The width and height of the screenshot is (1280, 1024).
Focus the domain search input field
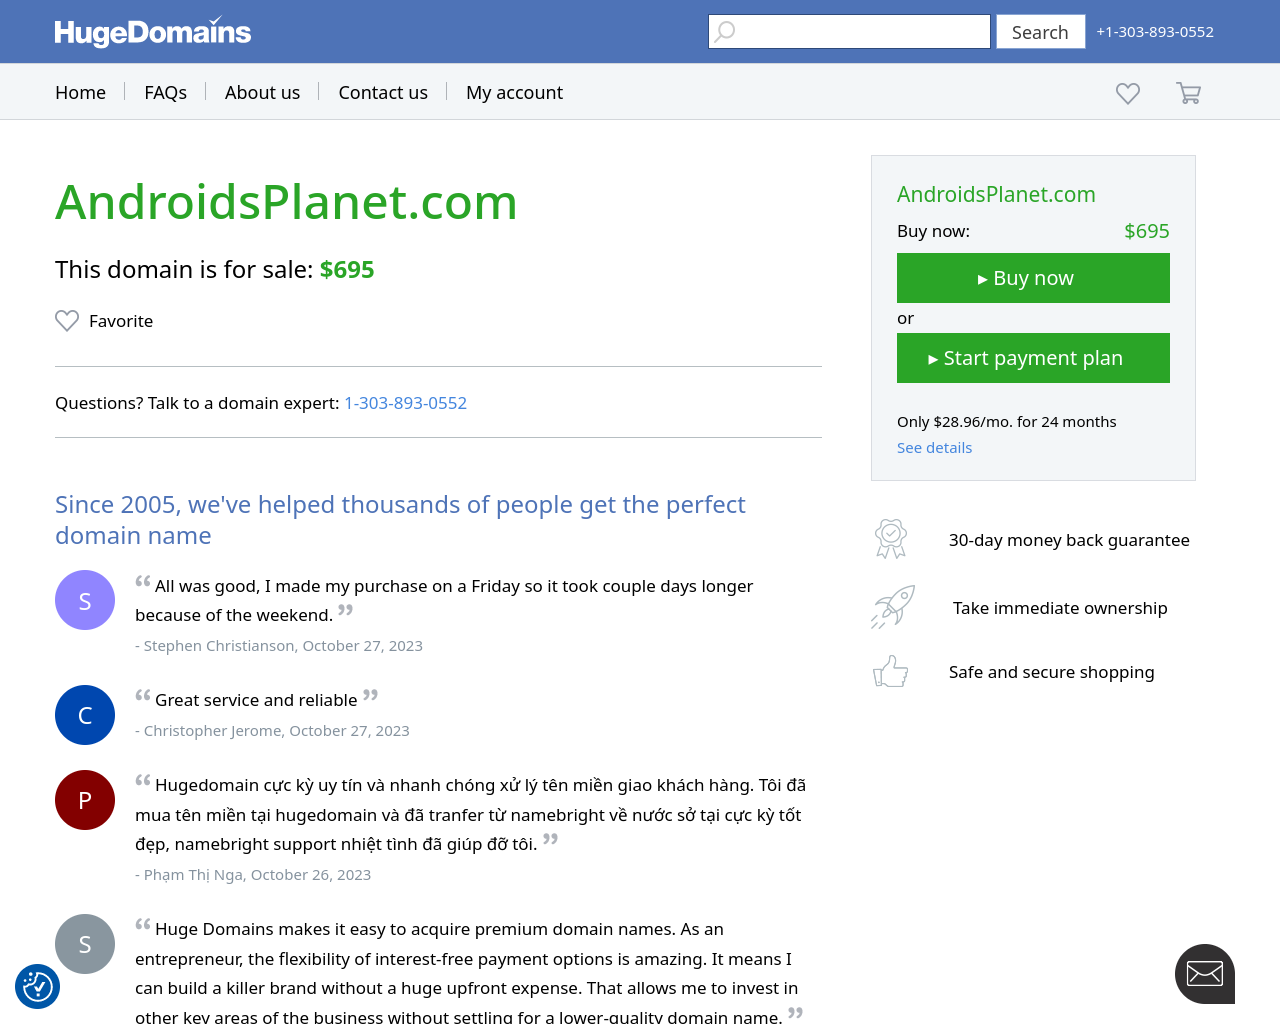coord(849,31)
